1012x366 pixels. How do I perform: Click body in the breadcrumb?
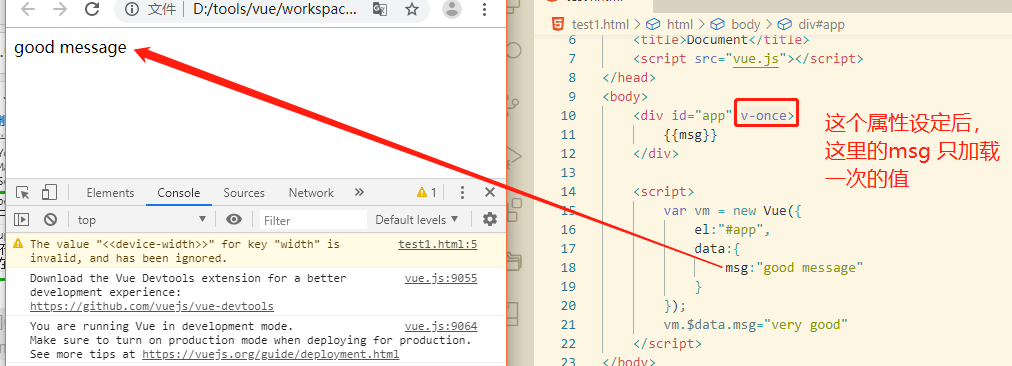tap(745, 25)
